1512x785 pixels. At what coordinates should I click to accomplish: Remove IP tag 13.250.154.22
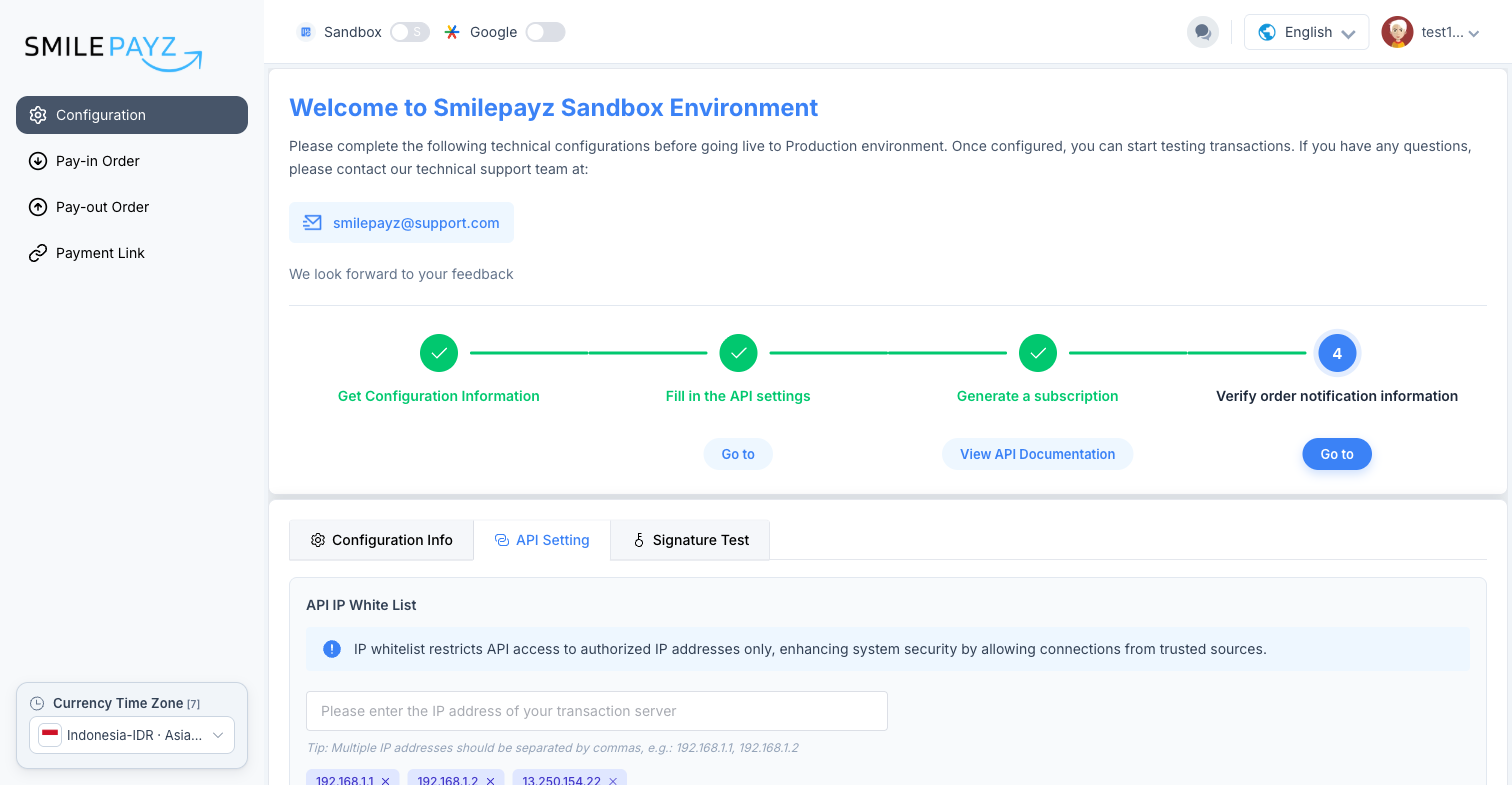click(613, 781)
